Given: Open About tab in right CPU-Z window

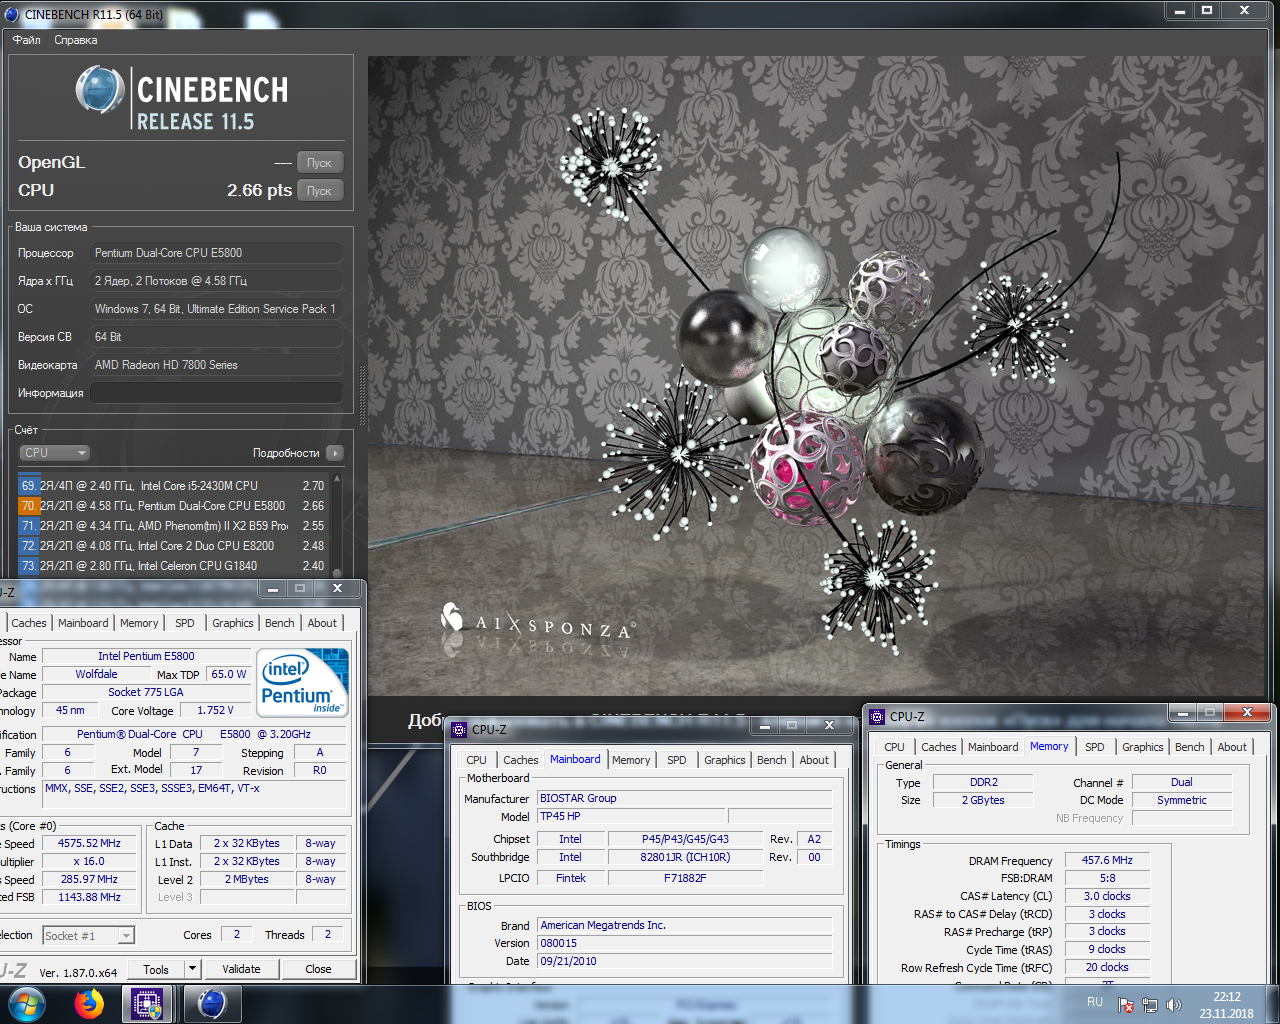Looking at the screenshot, I should pyautogui.click(x=1232, y=747).
